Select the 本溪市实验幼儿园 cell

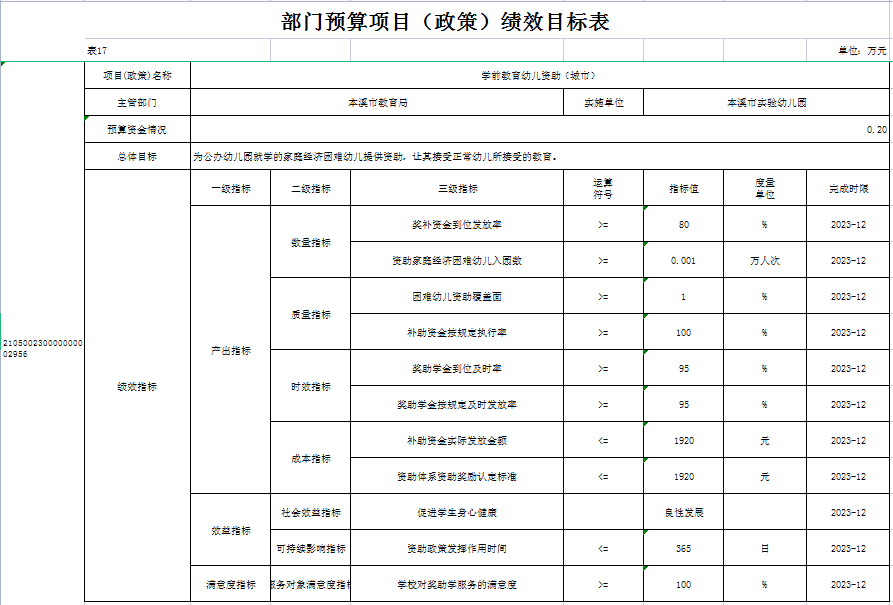767,103
